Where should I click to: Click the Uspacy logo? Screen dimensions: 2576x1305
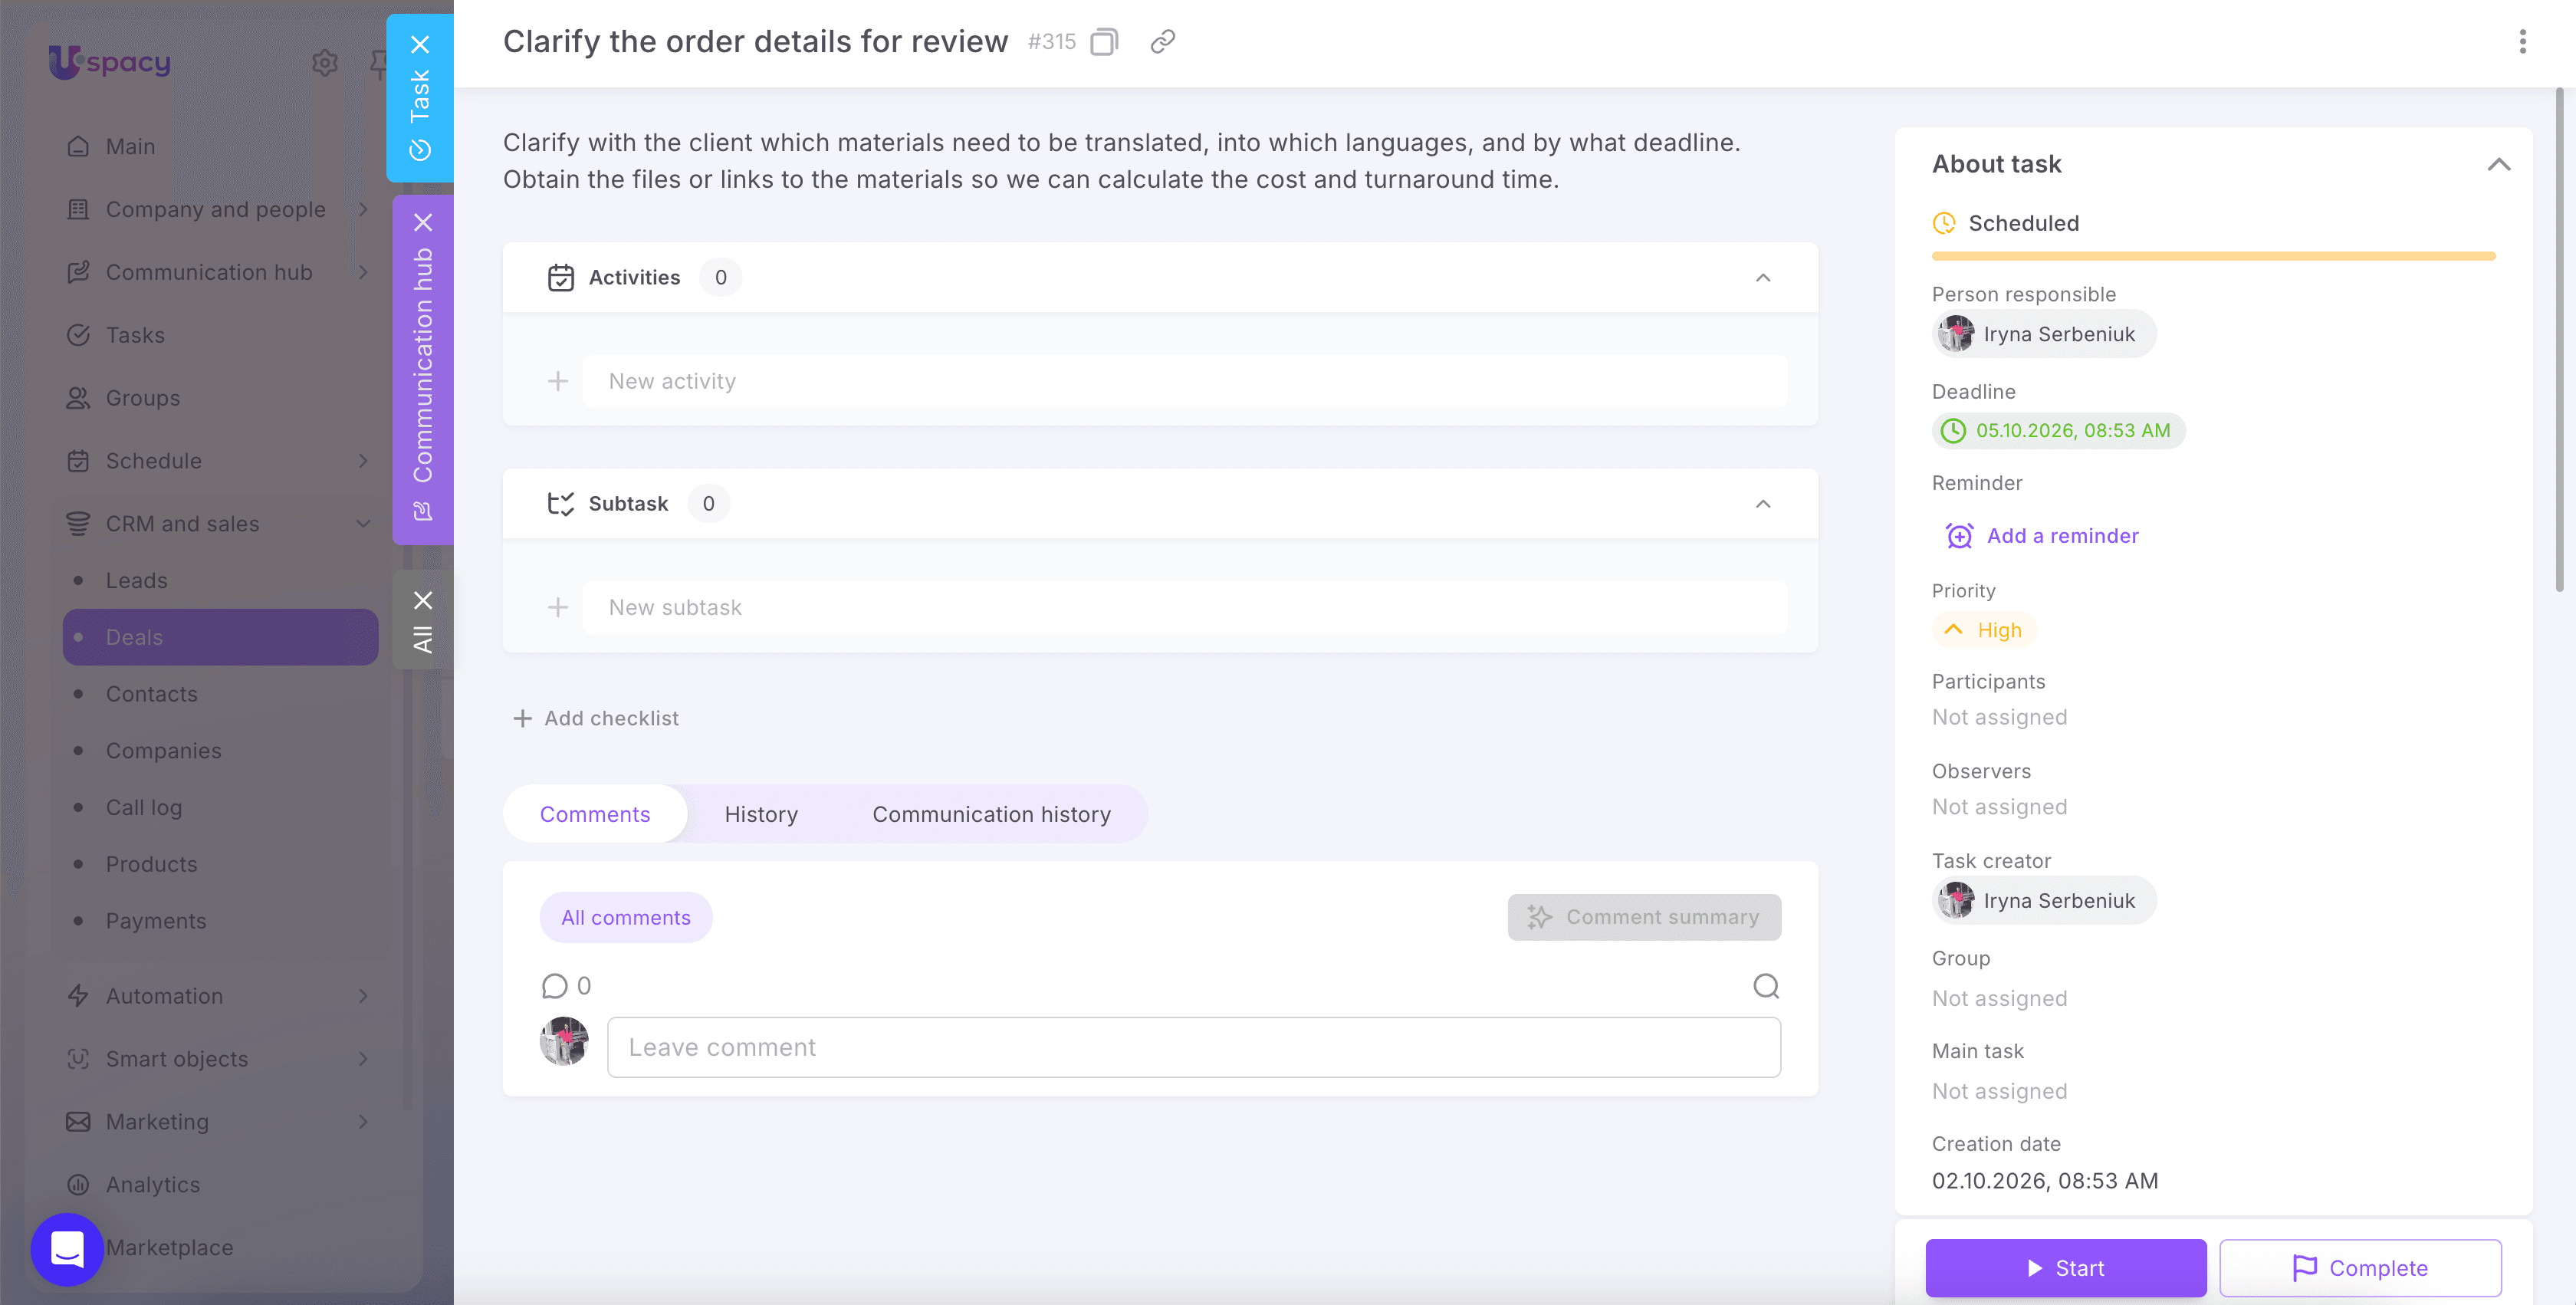109,62
